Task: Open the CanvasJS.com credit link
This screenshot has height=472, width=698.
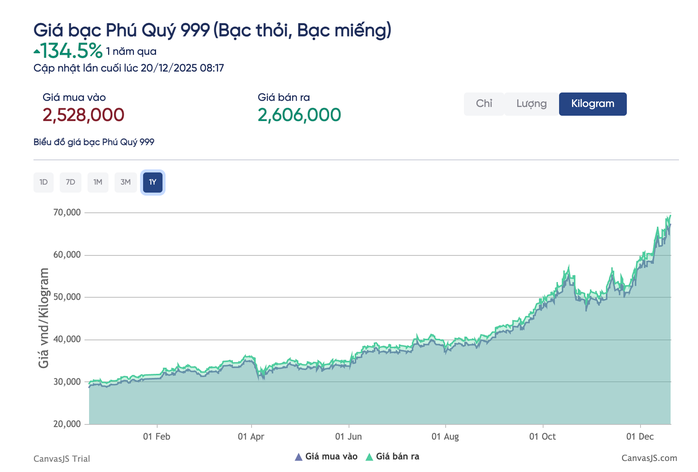Action: [650, 458]
